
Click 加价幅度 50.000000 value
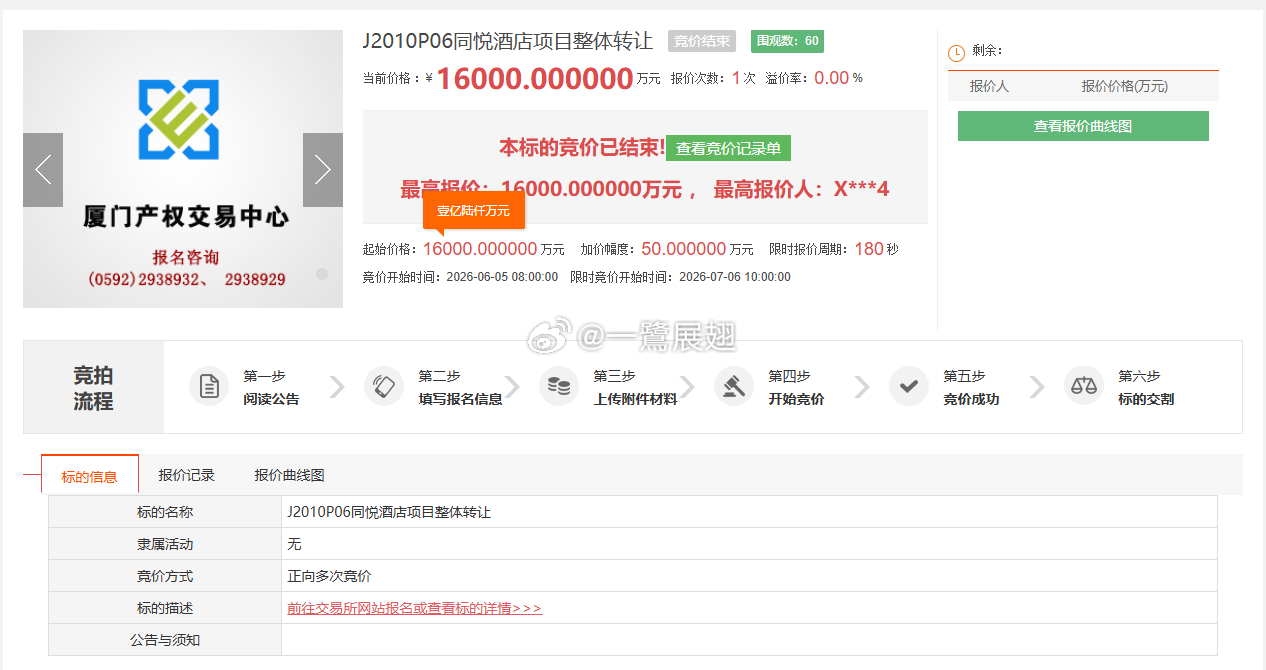[x=683, y=249]
